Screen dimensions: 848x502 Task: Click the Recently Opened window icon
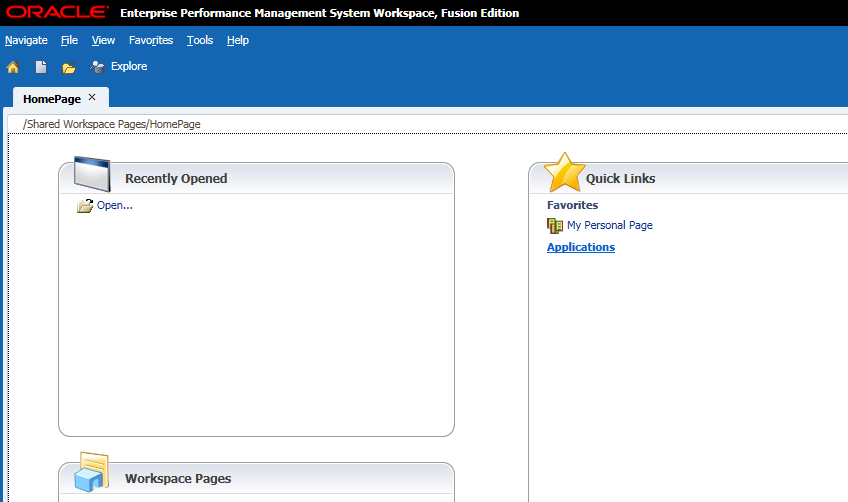[x=92, y=174]
